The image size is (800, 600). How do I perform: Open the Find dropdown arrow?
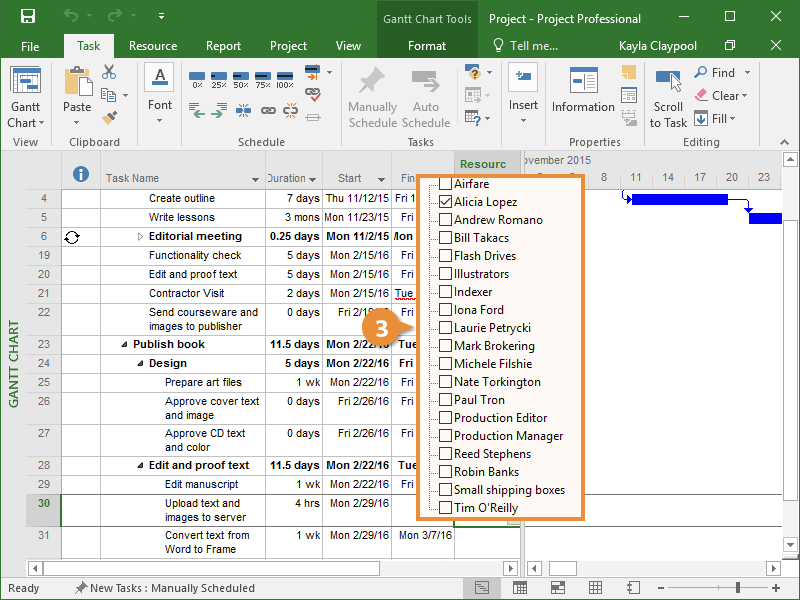(x=747, y=73)
